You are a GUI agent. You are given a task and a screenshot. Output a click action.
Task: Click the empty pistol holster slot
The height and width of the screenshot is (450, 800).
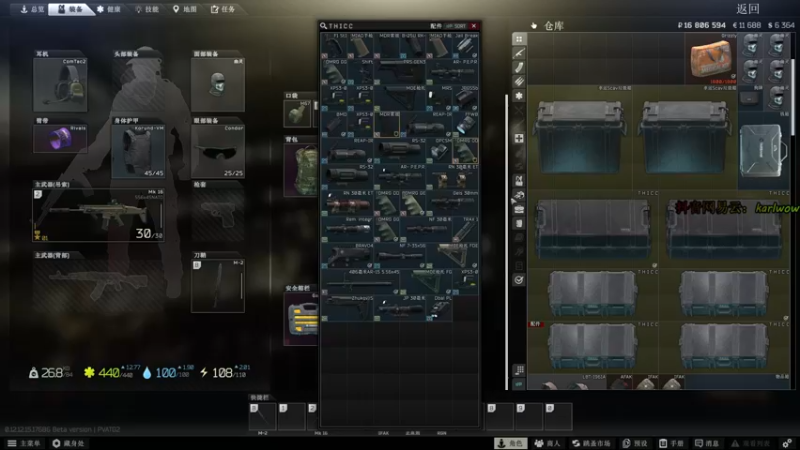[x=218, y=215]
